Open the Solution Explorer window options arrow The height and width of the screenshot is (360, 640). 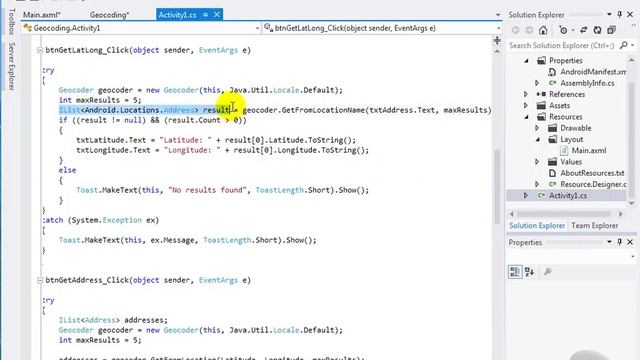[609, 15]
